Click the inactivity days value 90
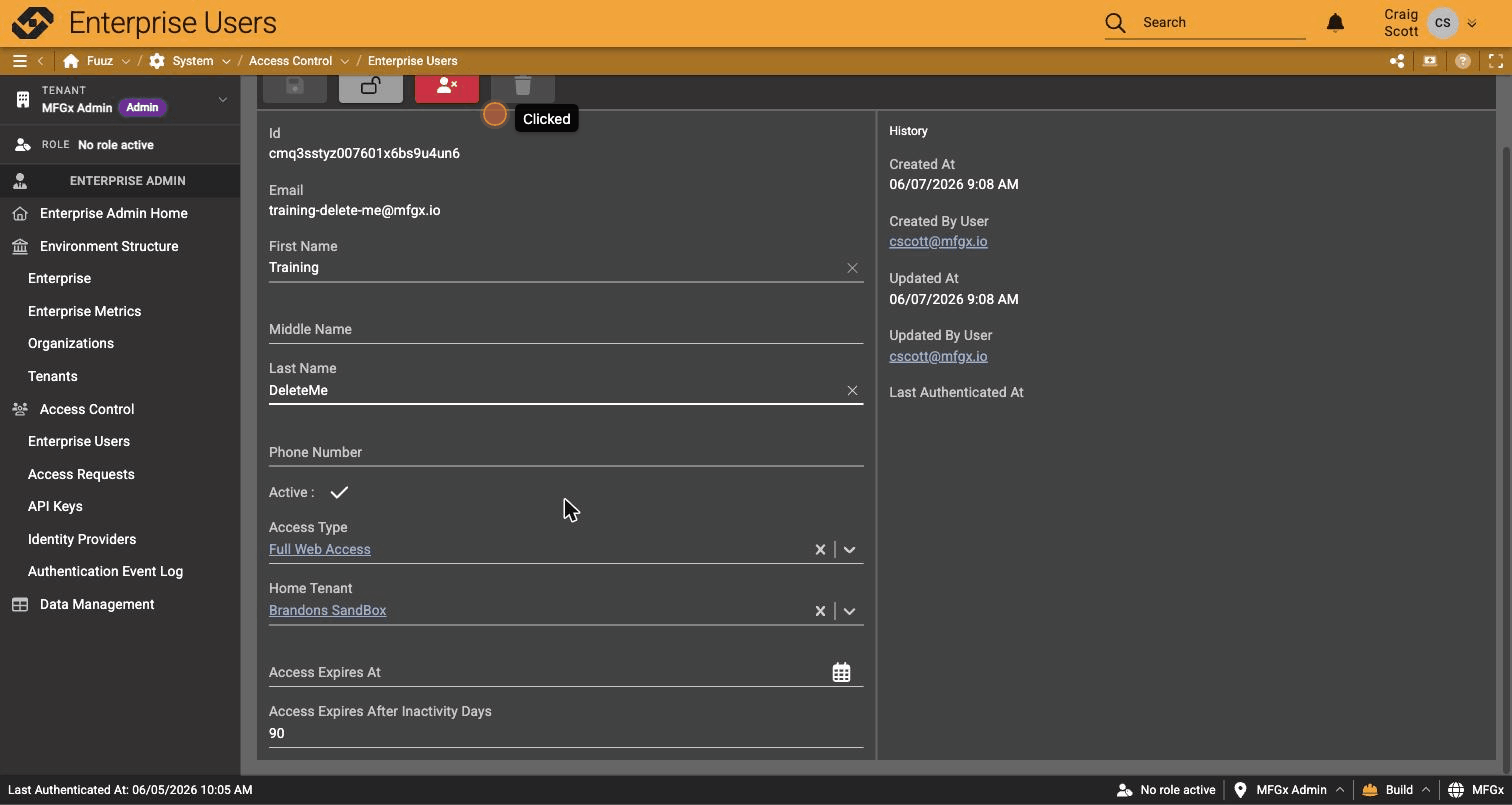Viewport: 1512px width, 805px height. pyautogui.click(x=277, y=734)
